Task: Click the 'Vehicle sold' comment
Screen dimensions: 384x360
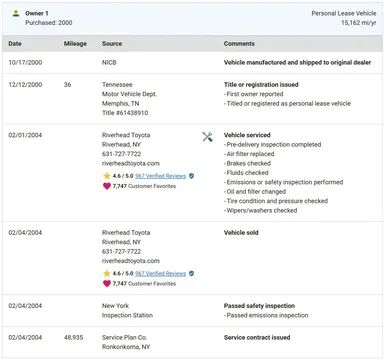Action: (241, 232)
